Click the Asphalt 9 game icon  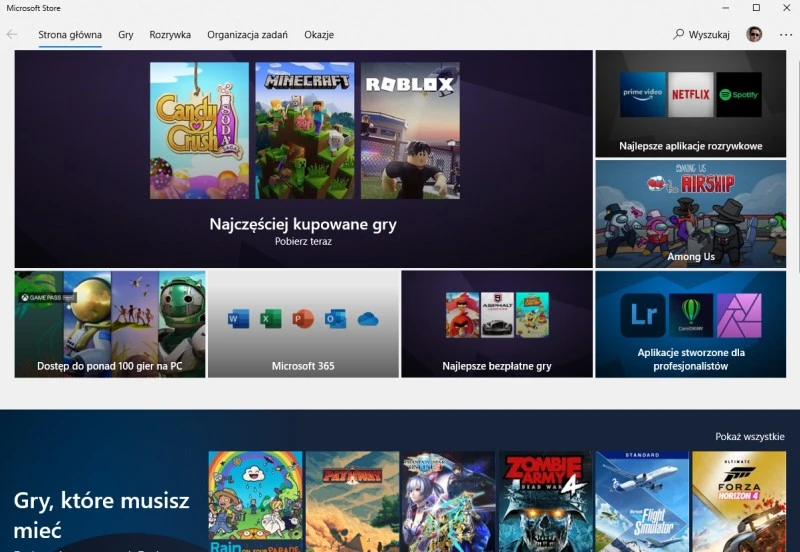pos(497,315)
